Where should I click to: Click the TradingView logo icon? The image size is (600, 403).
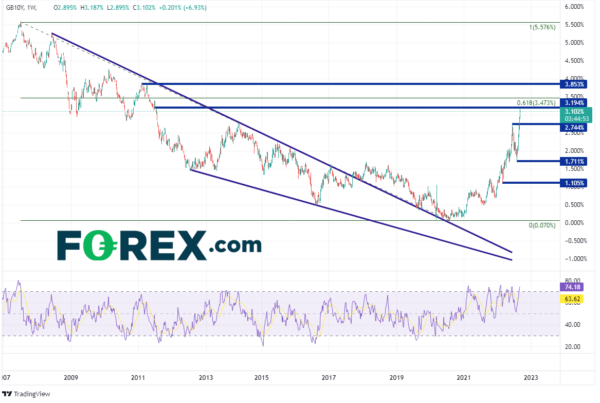pyautogui.click(x=10, y=392)
